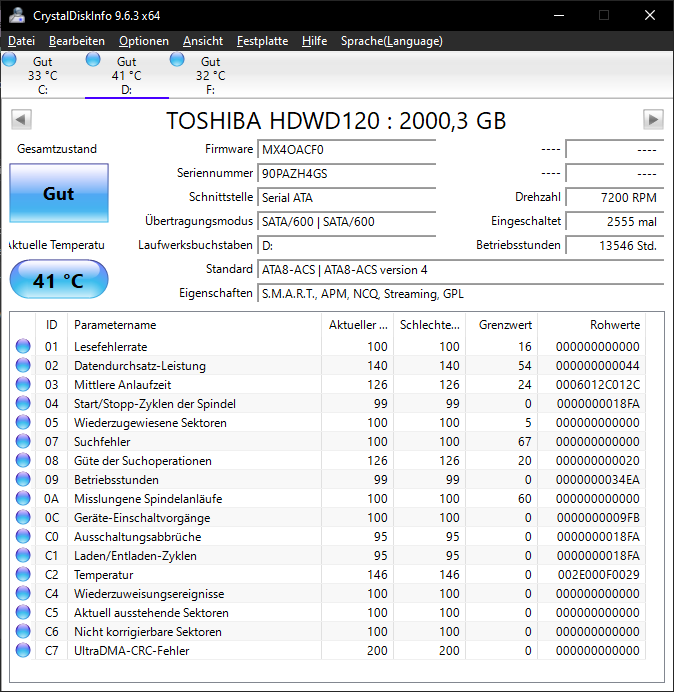This screenshot has width=674, height=692.
Task: Select the UltraDMA-CRC-Fehler parameter name
Action: pos(132,651)
